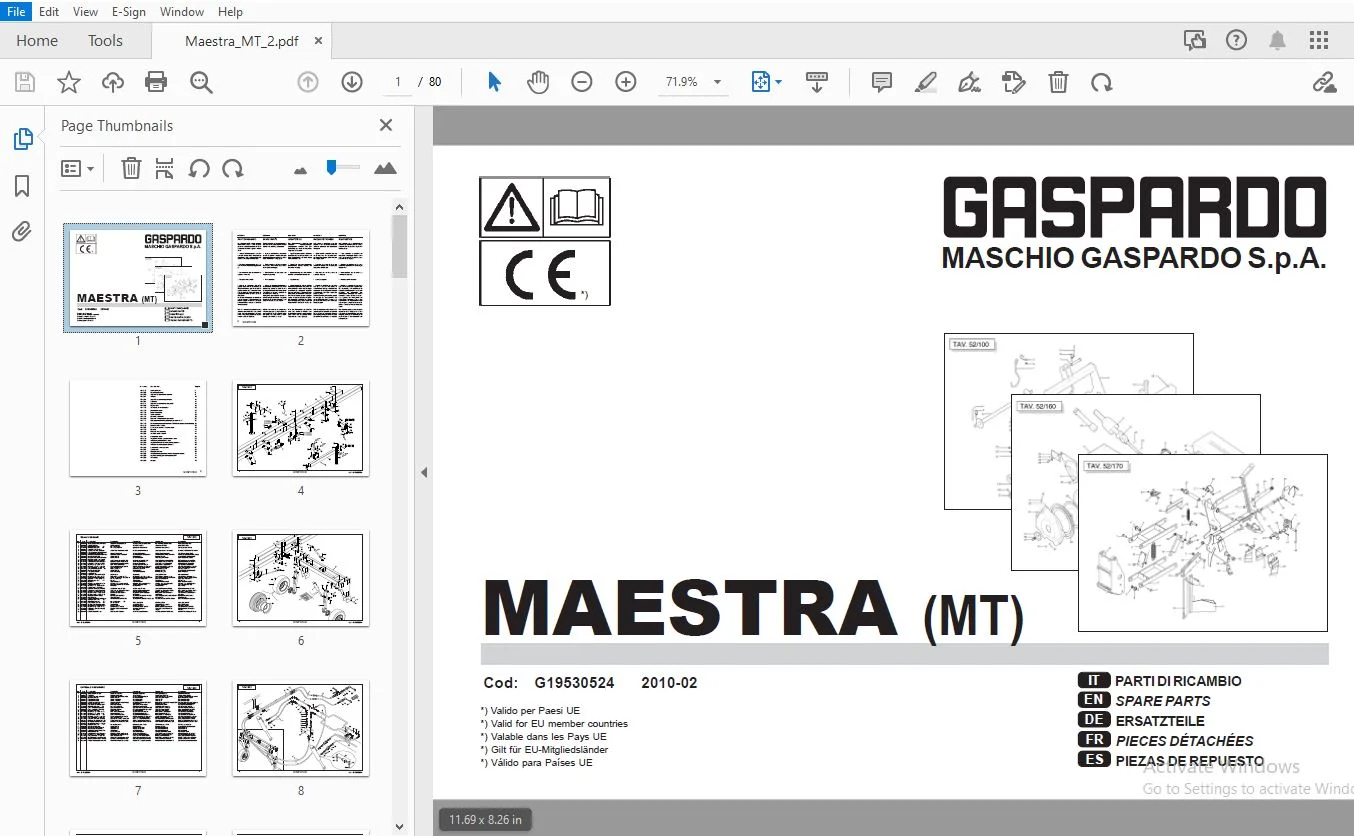Open the zoom percentage dropdown
This screenshot has height=836, width=1354.
(x=717, y=82)
